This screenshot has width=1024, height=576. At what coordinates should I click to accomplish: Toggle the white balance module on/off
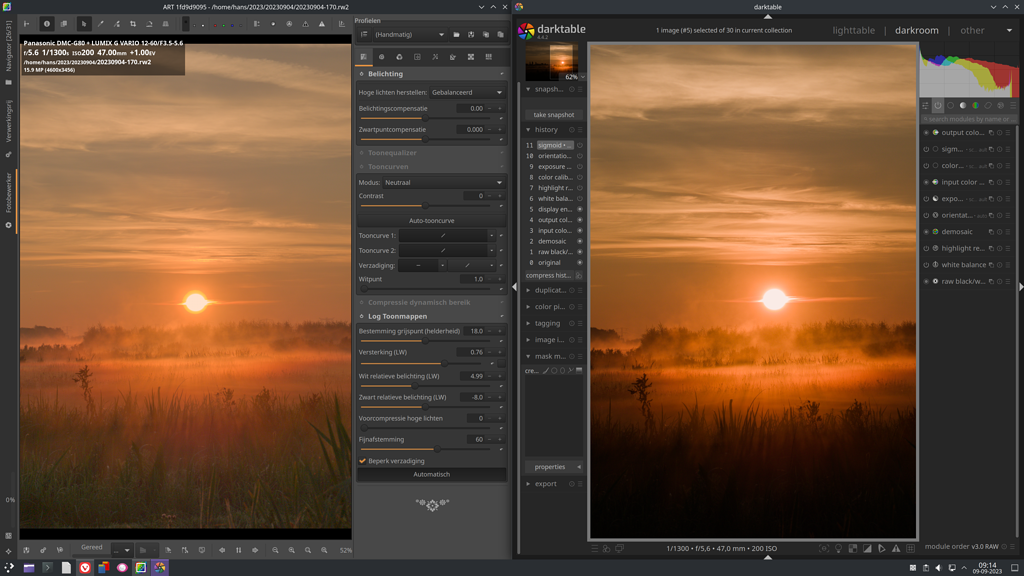point(926,264)
